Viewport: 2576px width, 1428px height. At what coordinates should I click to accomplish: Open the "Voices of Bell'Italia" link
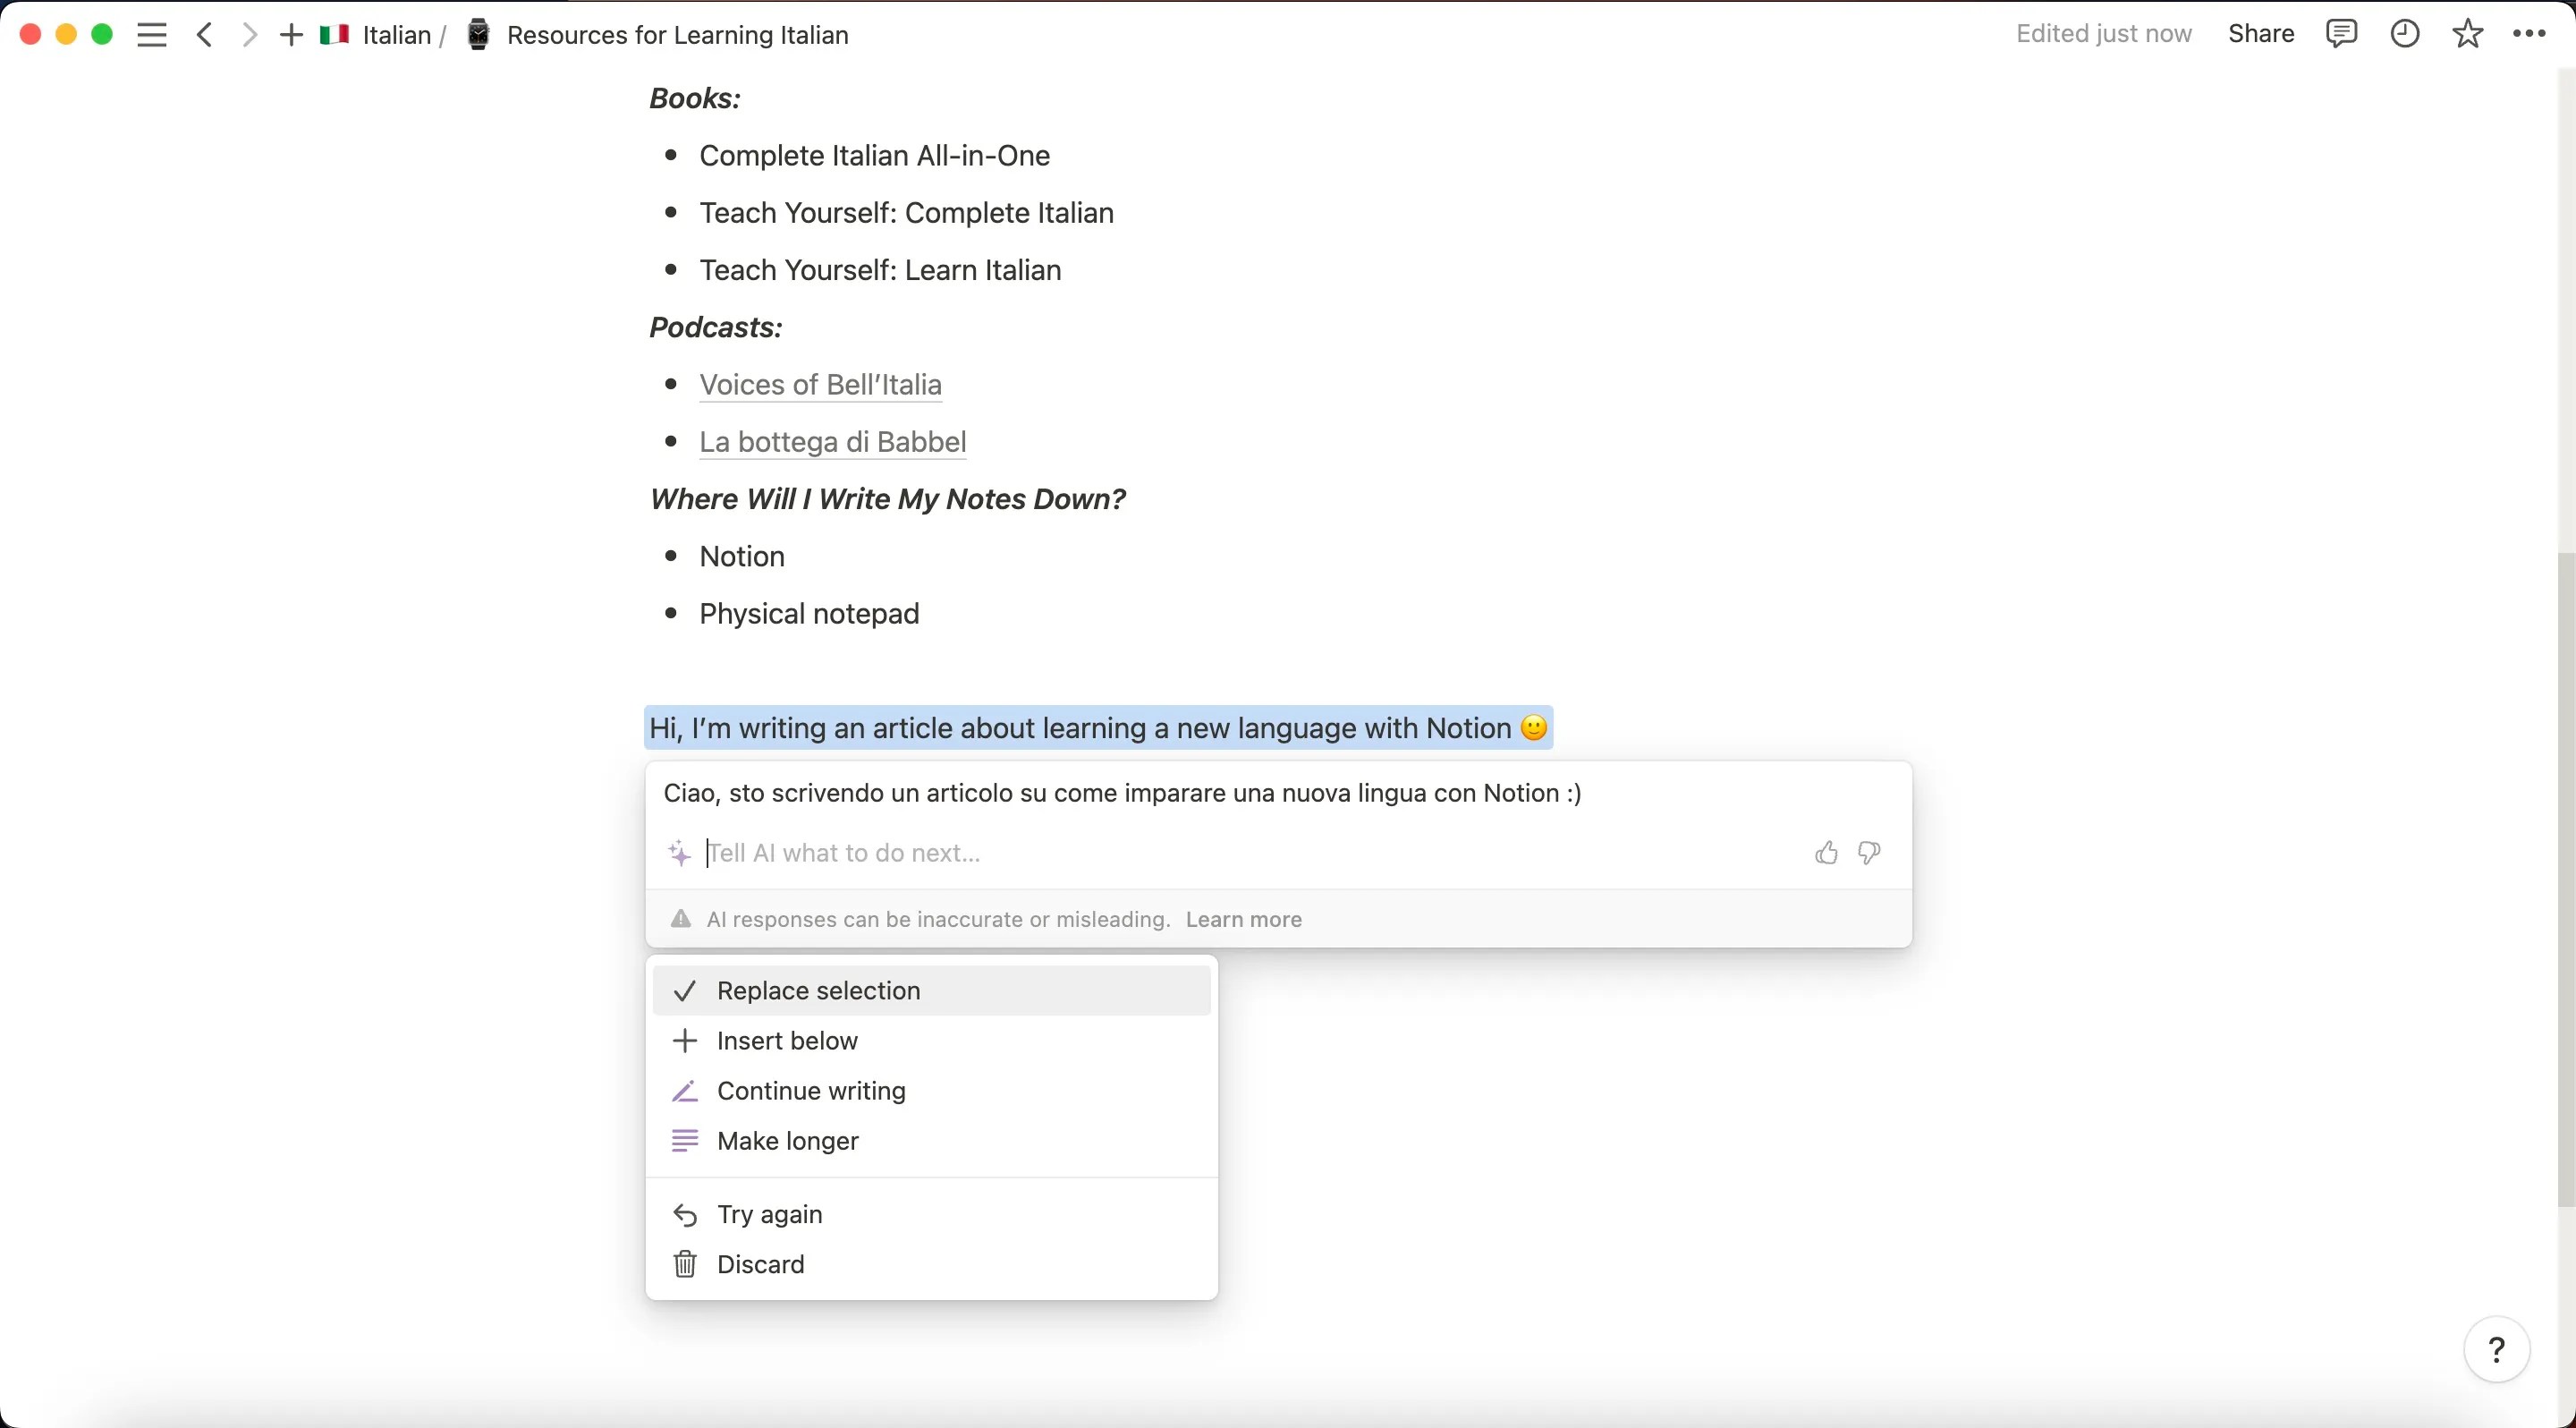click(x=819, y=384)
